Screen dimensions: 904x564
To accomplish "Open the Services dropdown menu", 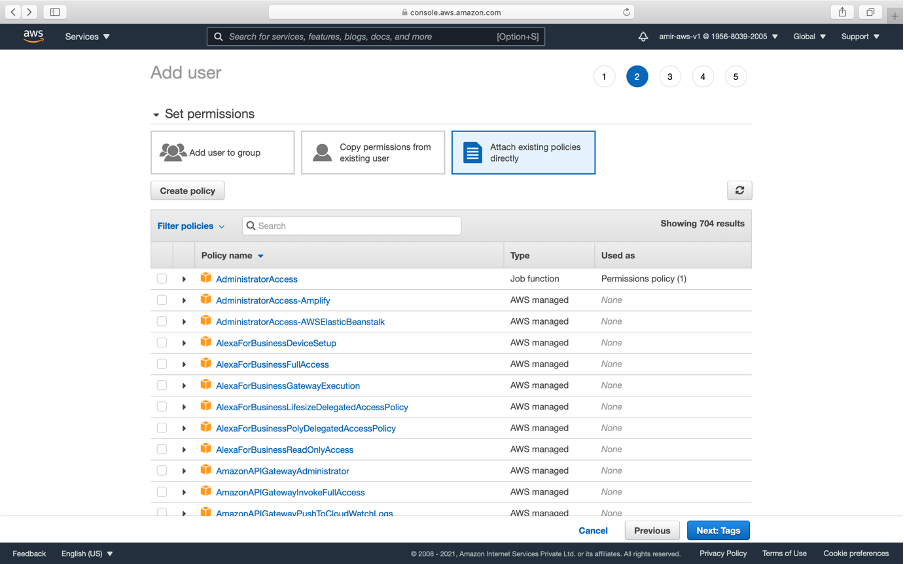I will (x=87, y=36).
